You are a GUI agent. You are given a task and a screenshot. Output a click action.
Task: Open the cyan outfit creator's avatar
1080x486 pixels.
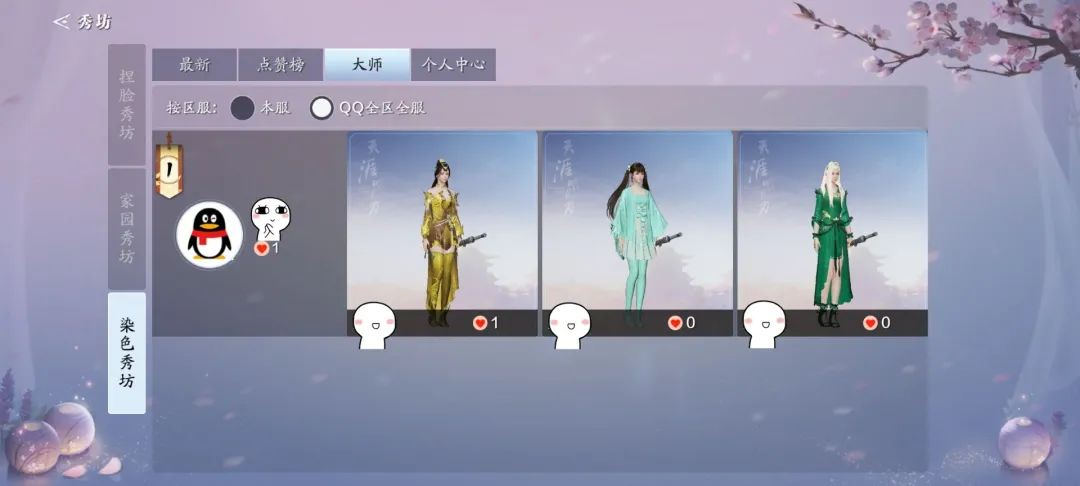[x=569, y=325]
